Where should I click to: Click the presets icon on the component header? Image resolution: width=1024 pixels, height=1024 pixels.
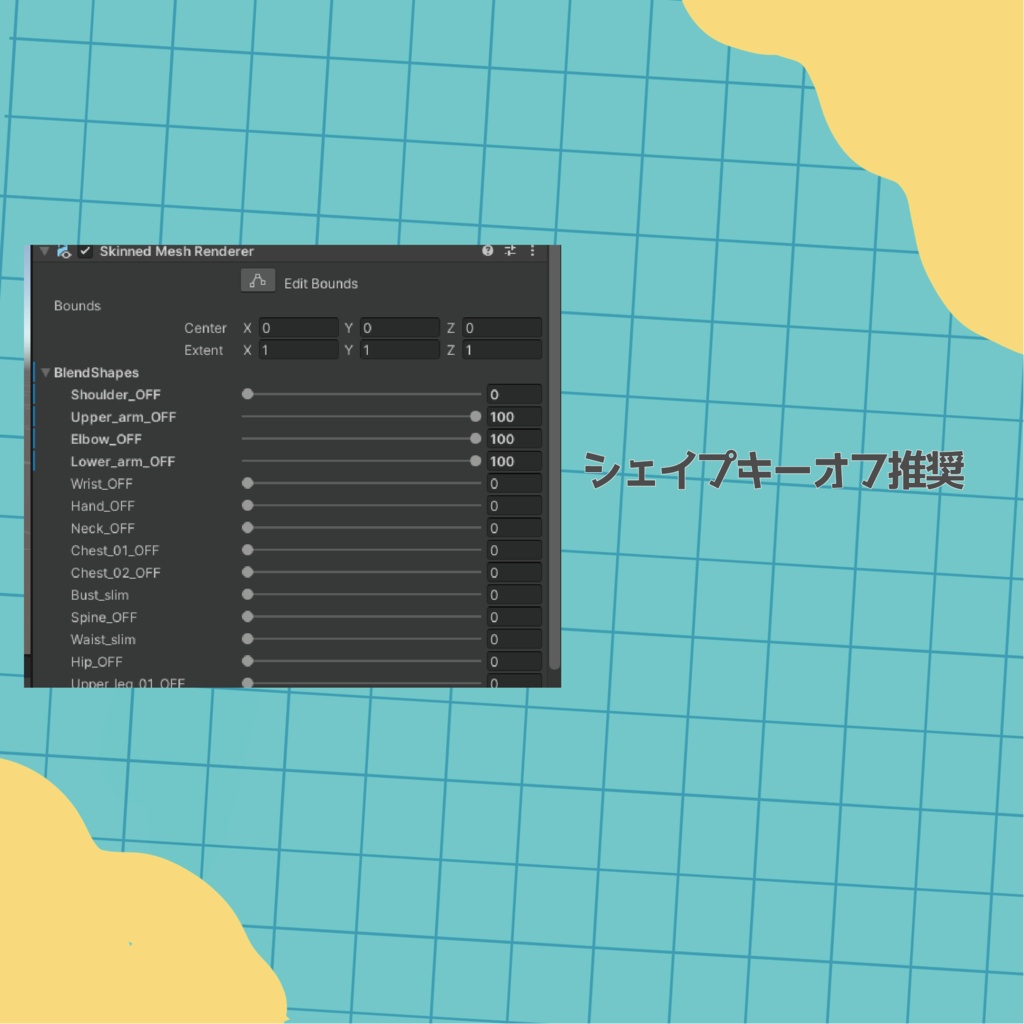point(509,252)
